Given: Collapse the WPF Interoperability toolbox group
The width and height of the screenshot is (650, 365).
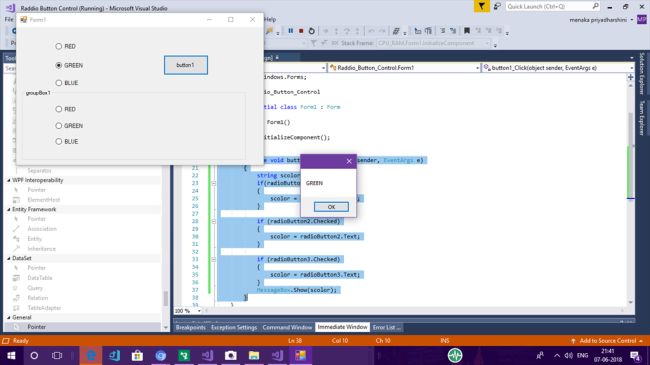Looking at the screenshot, I should (x=9, y=180).
